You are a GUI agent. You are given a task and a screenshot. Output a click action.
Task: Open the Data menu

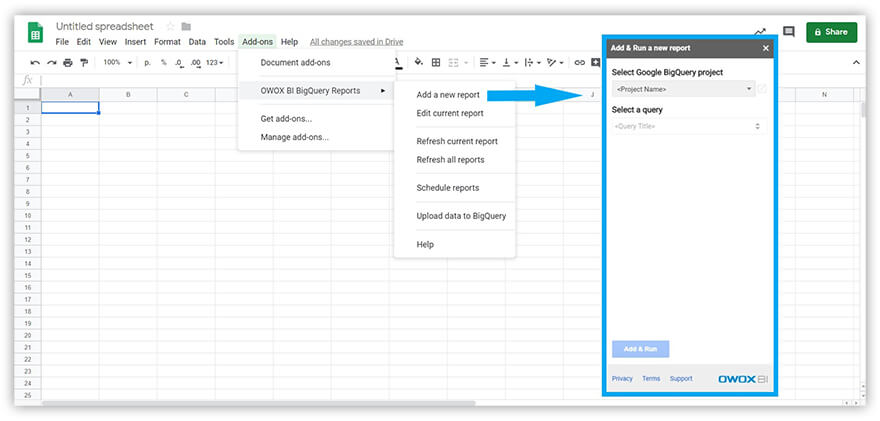pos(197,42)
